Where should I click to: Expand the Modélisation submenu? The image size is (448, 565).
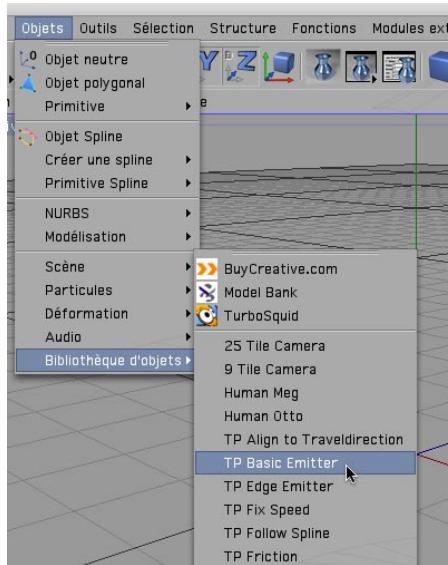point(107,237)
